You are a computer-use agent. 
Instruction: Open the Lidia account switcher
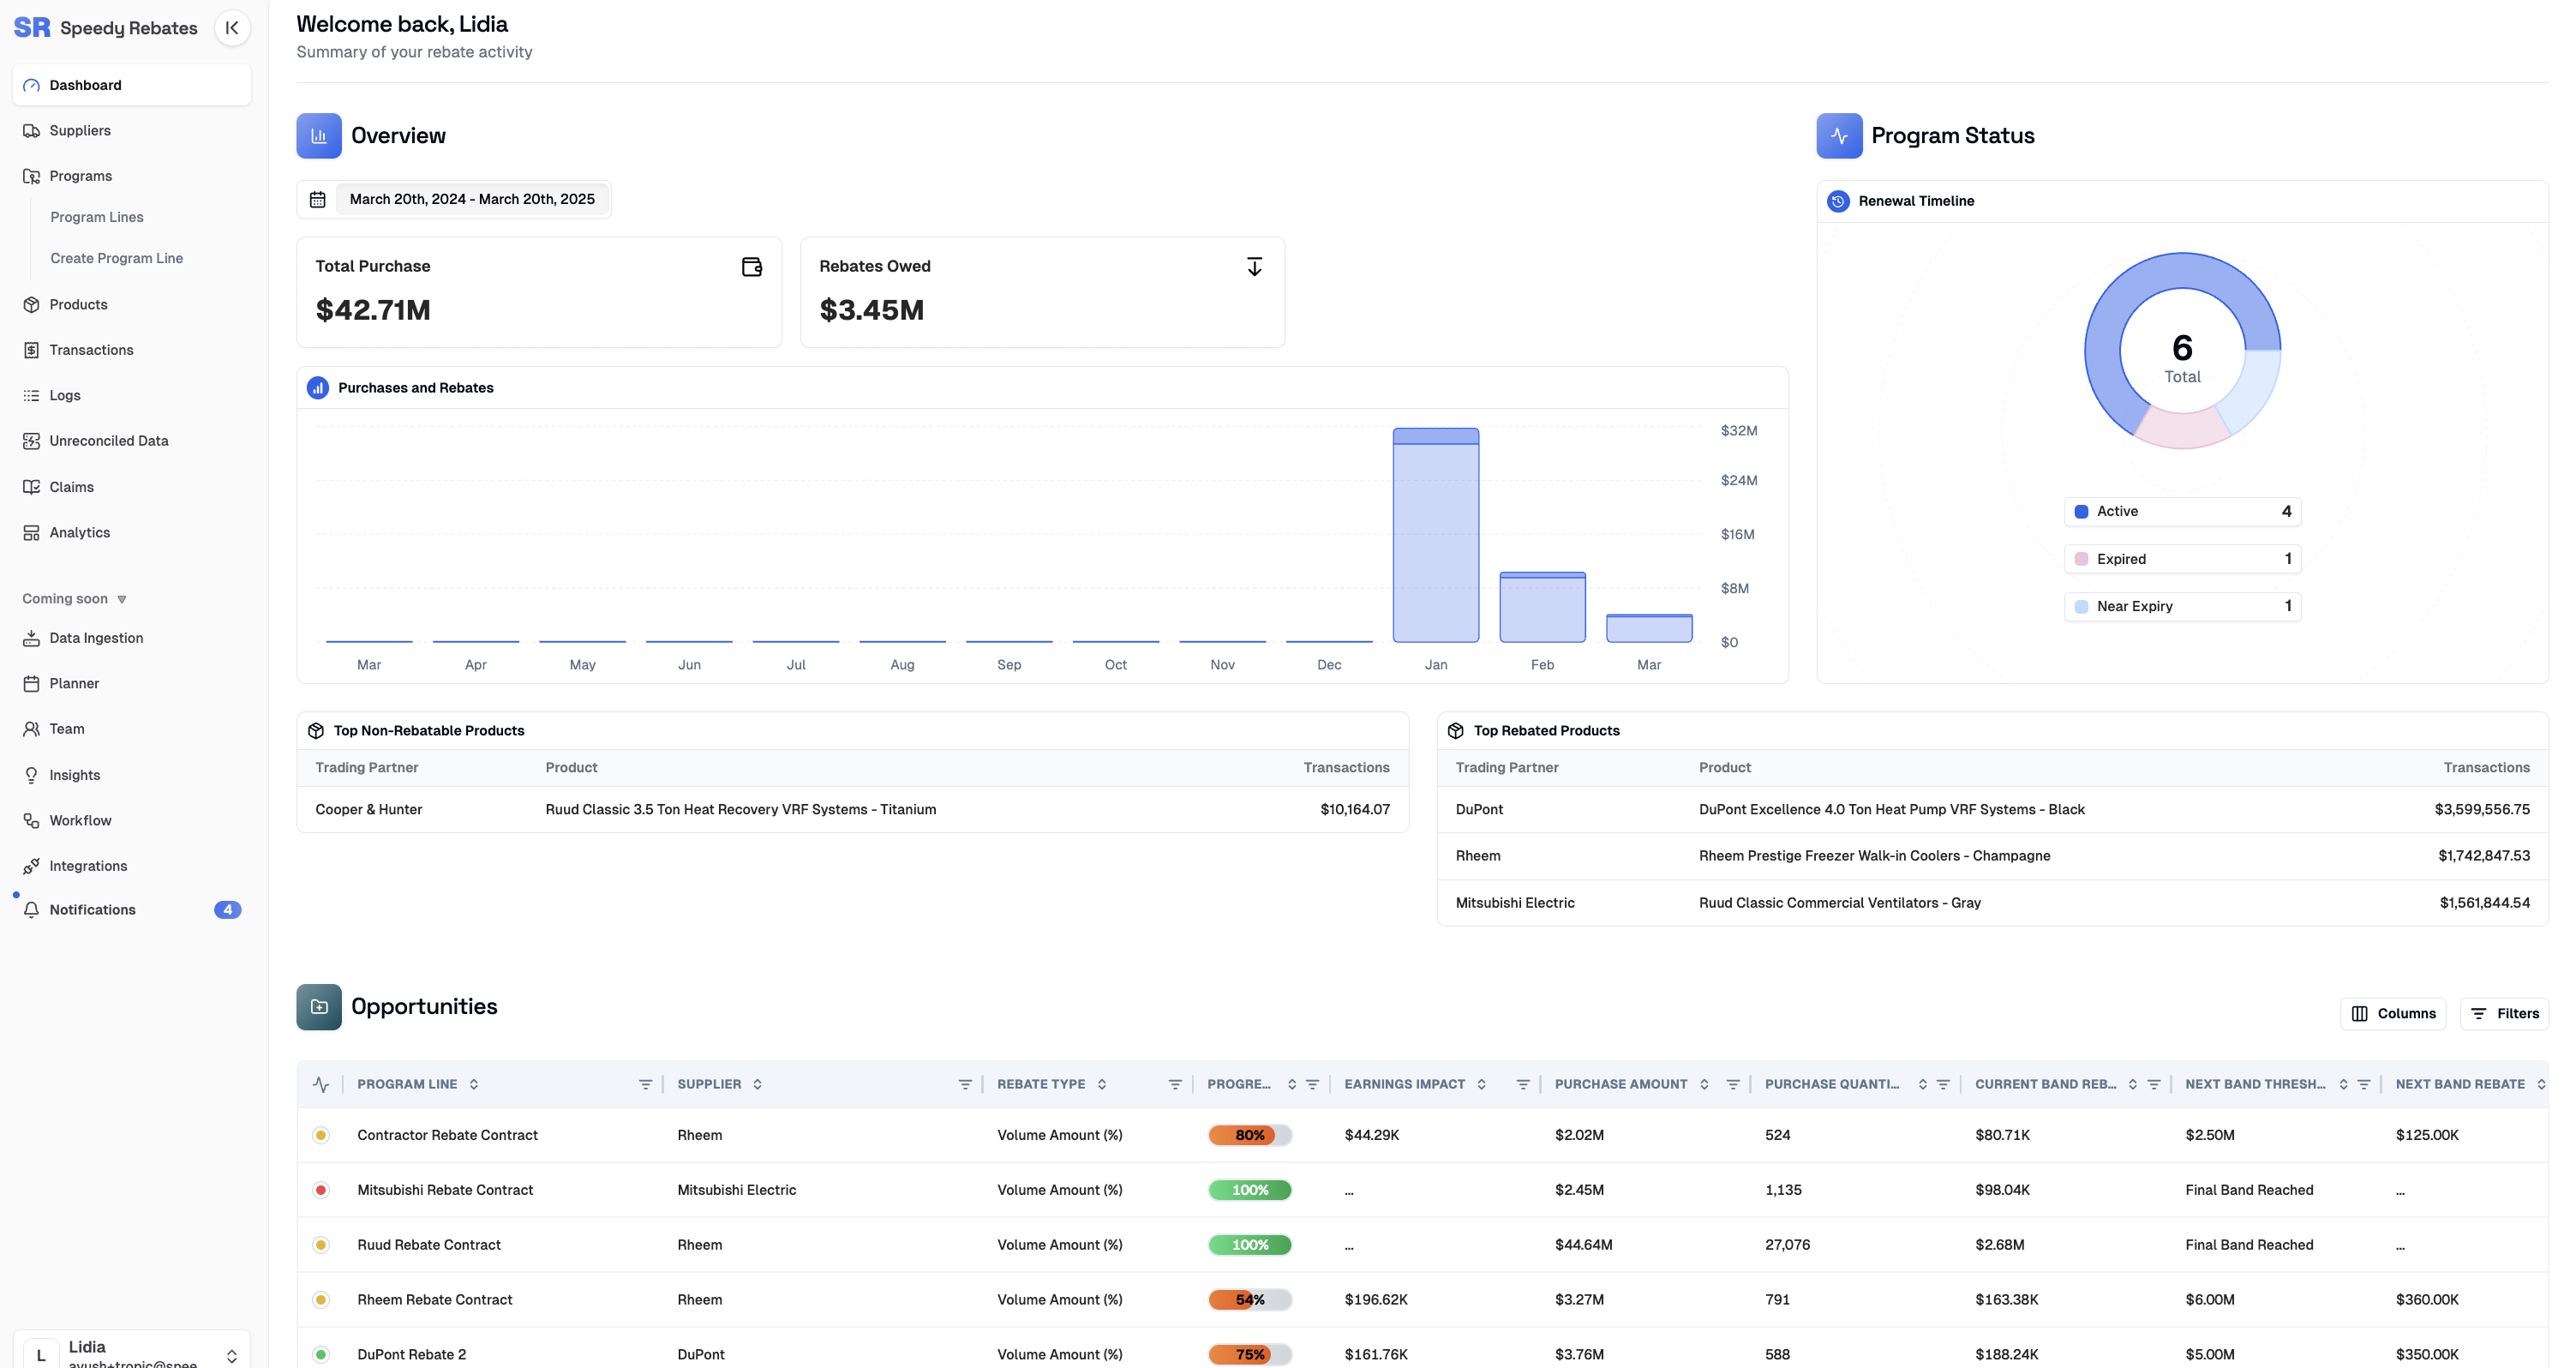tap(231, 1355)
